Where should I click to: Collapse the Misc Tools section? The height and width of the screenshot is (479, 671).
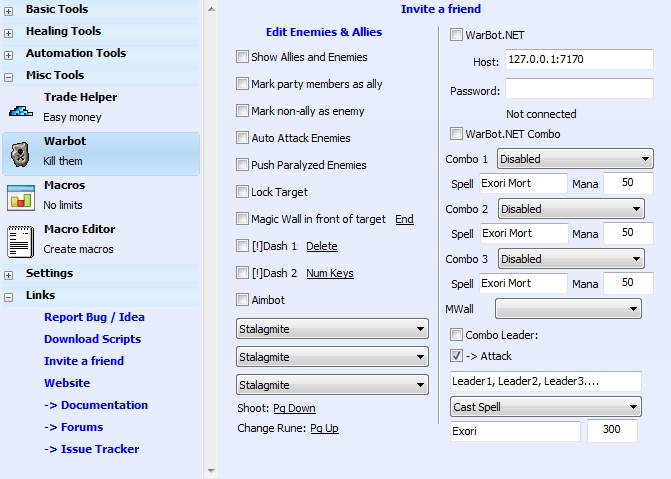point(9,76)
